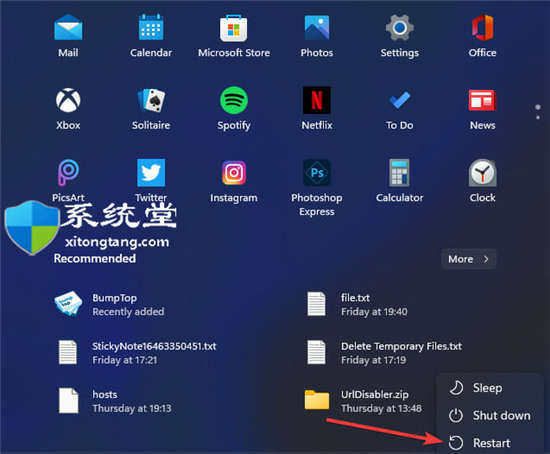Open Delete Temporary Files.txt

coord(384,353)
